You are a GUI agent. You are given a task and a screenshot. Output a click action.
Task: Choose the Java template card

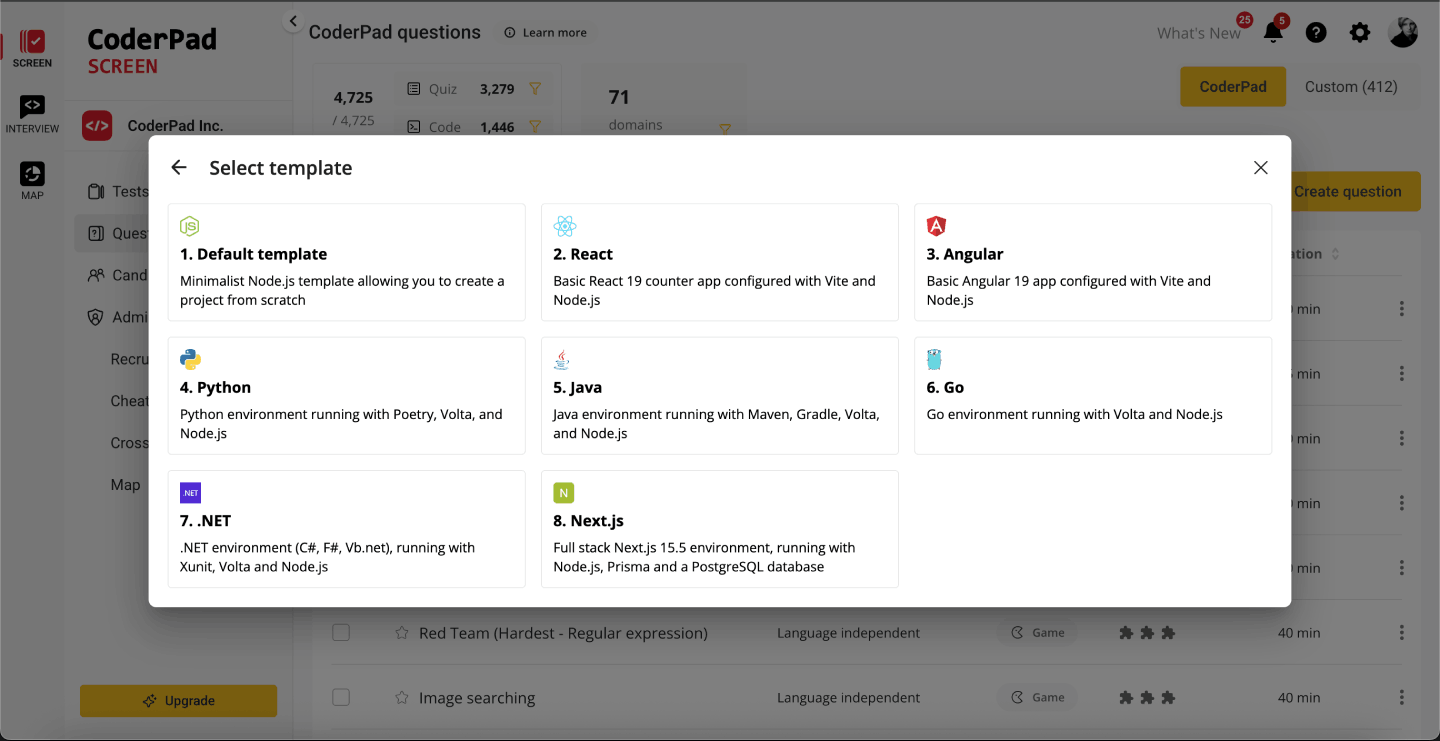pyautogui.click(x=719, y=395)
